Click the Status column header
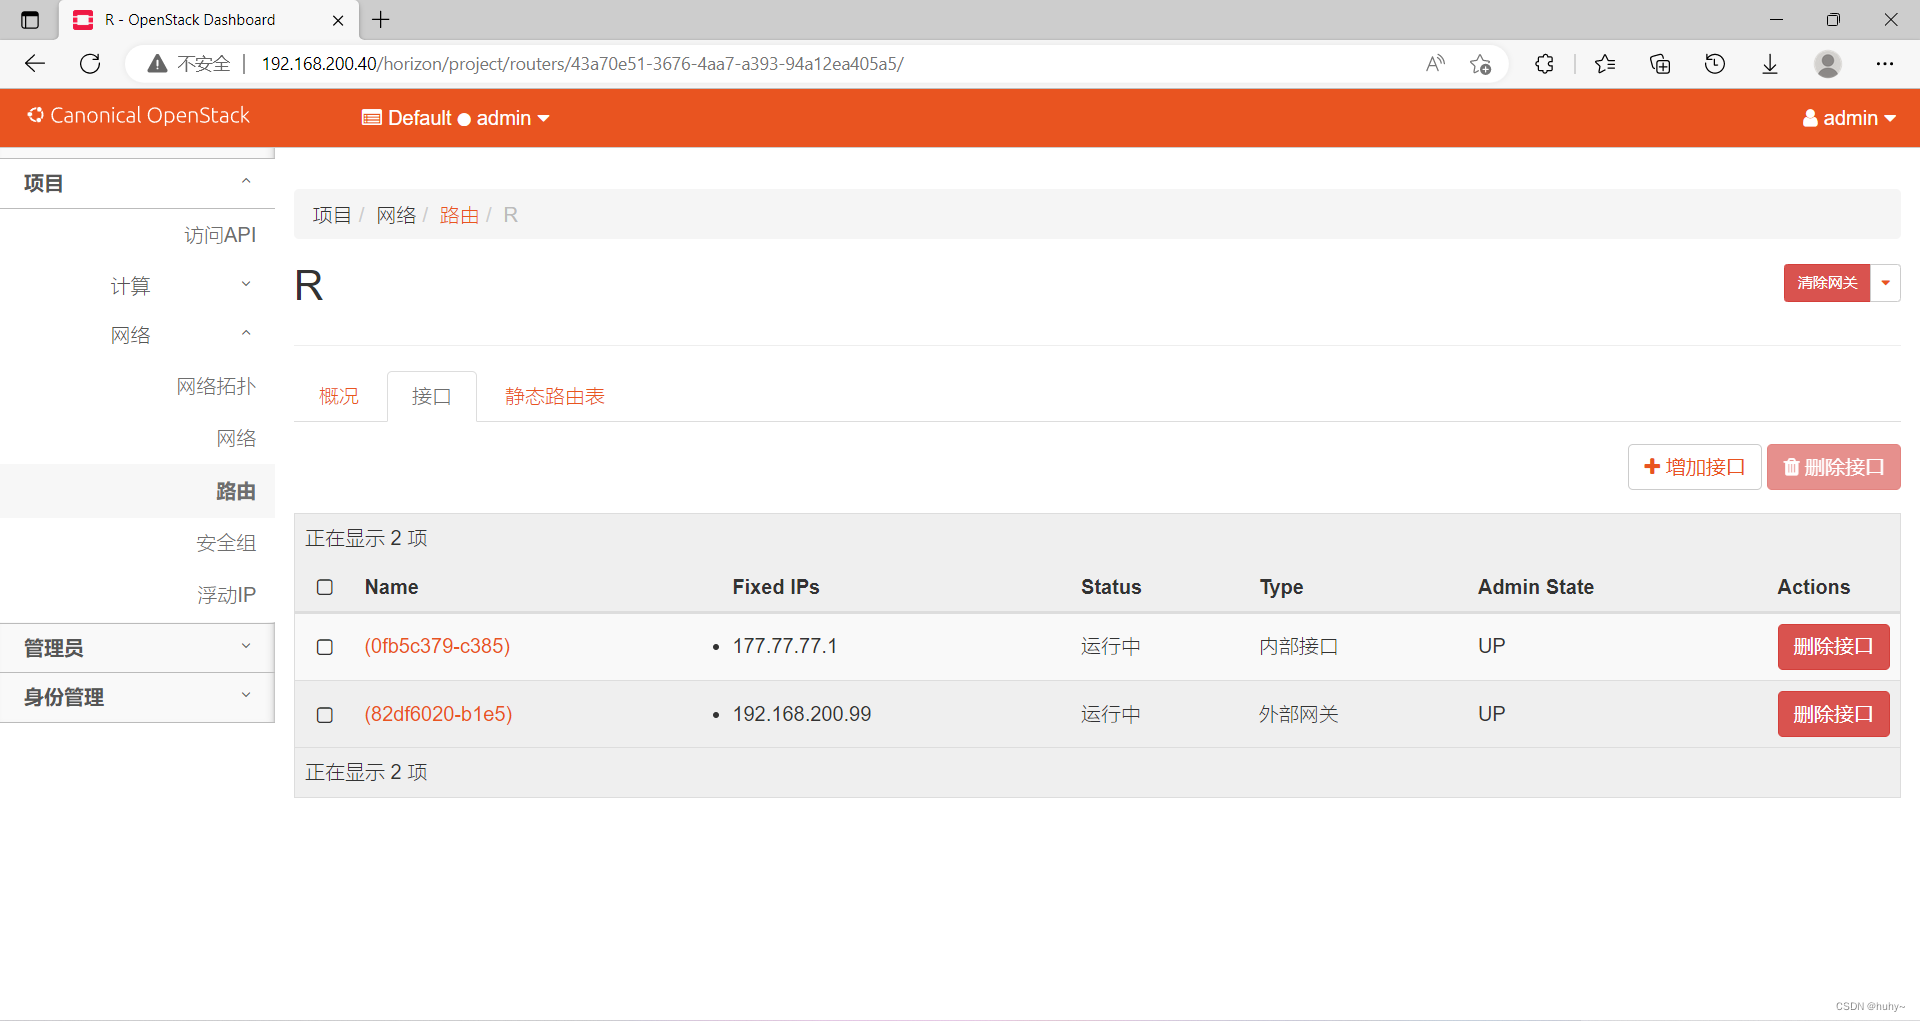This screenshot has height=1021, width=1920. tap(1111, 587)
